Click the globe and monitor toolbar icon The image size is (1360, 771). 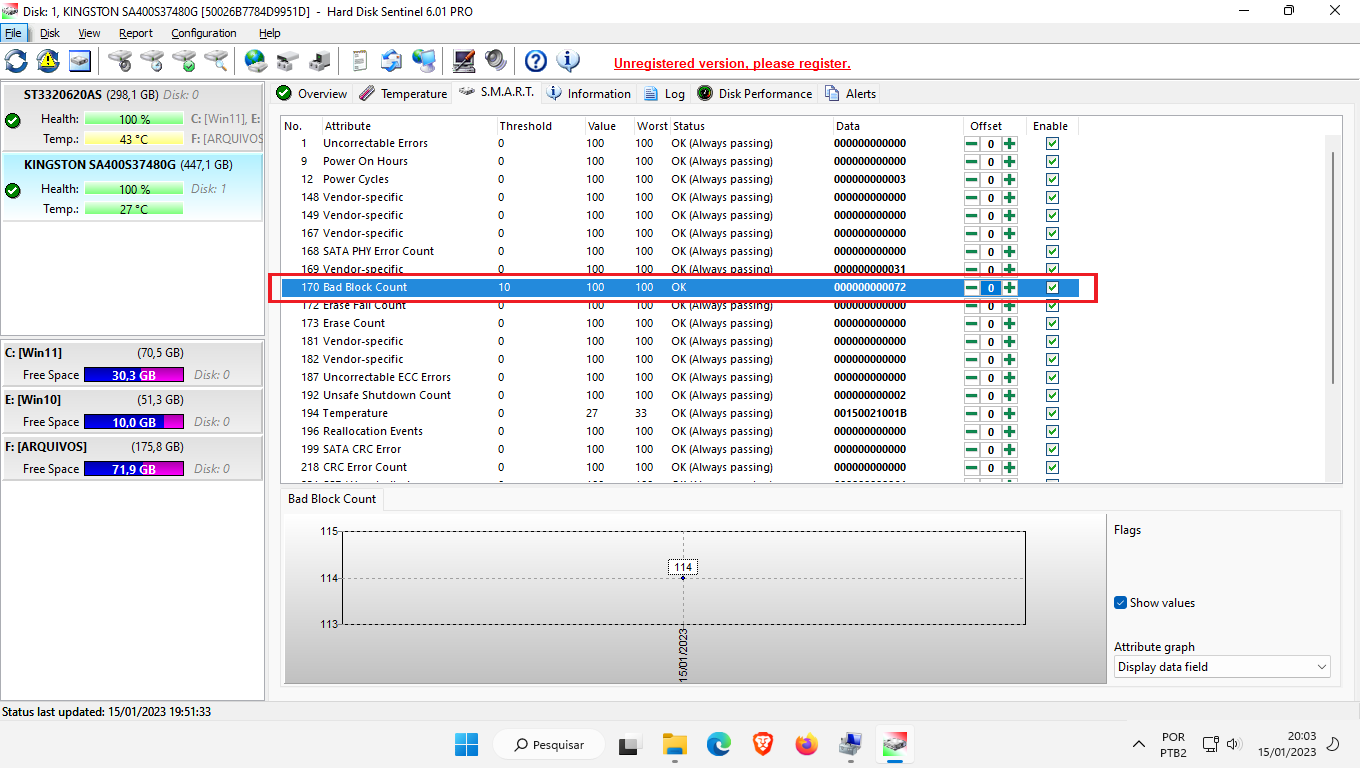[424, 61]
